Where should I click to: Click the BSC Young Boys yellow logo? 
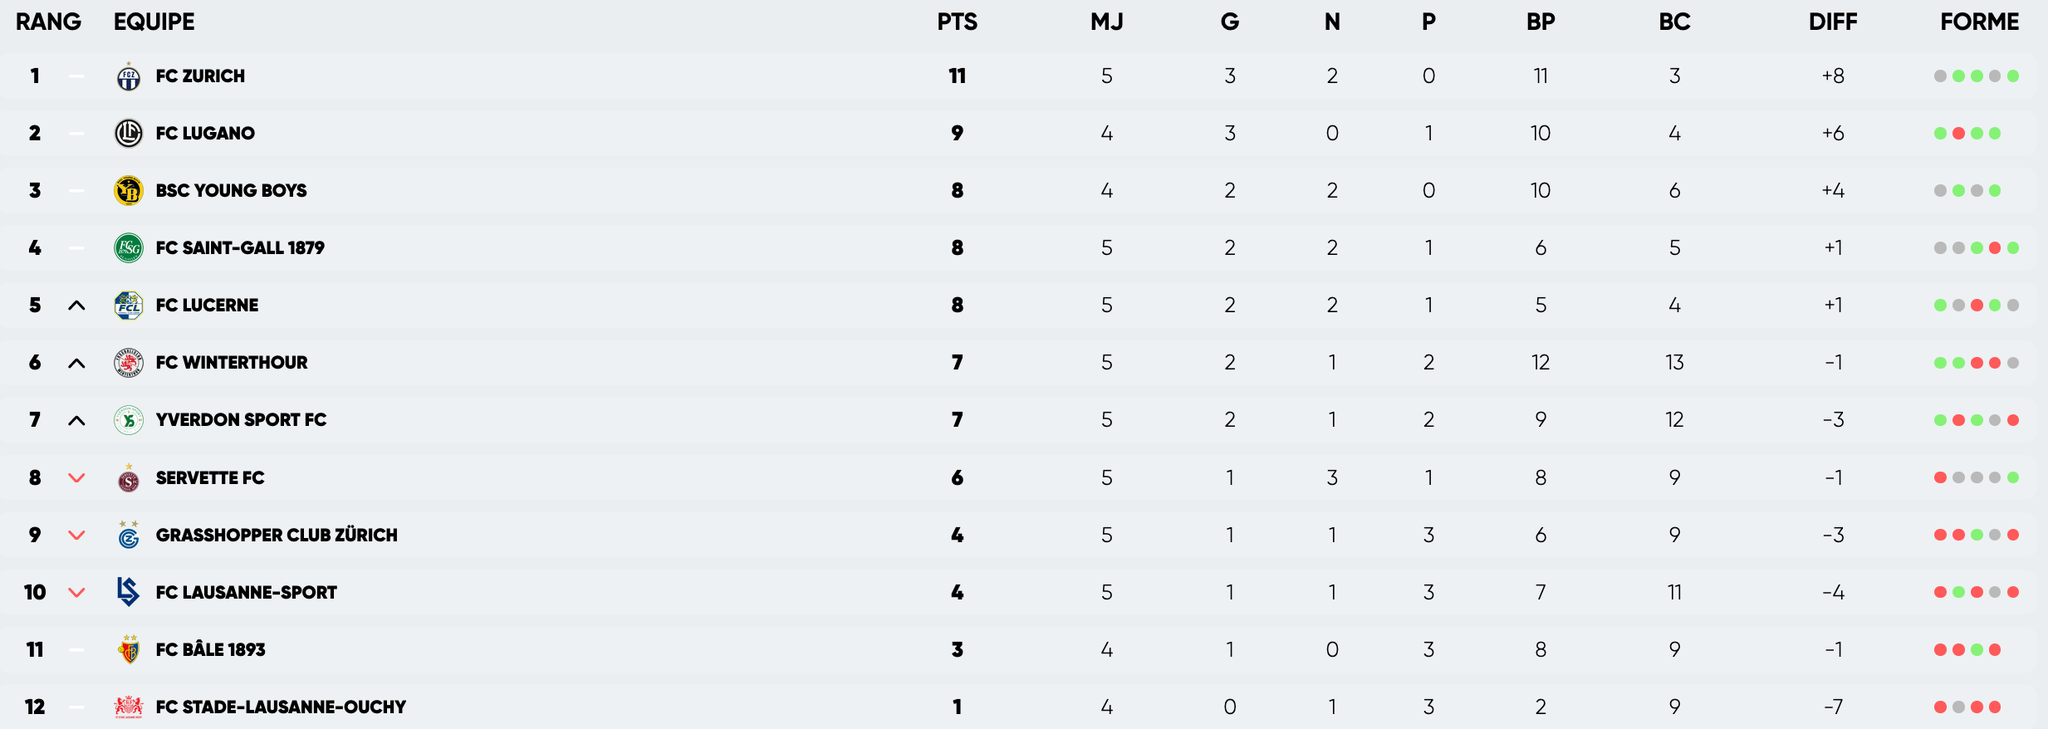[128, 191]
